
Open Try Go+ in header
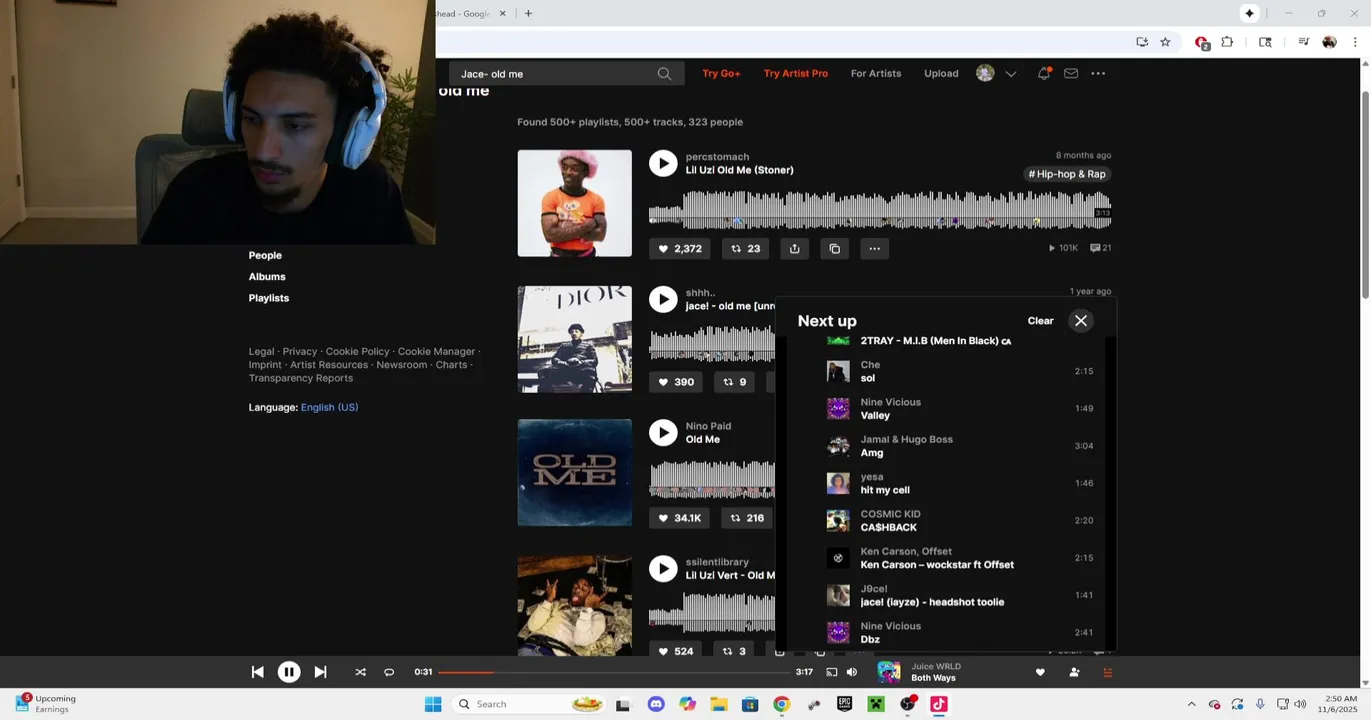click(721, 73)
